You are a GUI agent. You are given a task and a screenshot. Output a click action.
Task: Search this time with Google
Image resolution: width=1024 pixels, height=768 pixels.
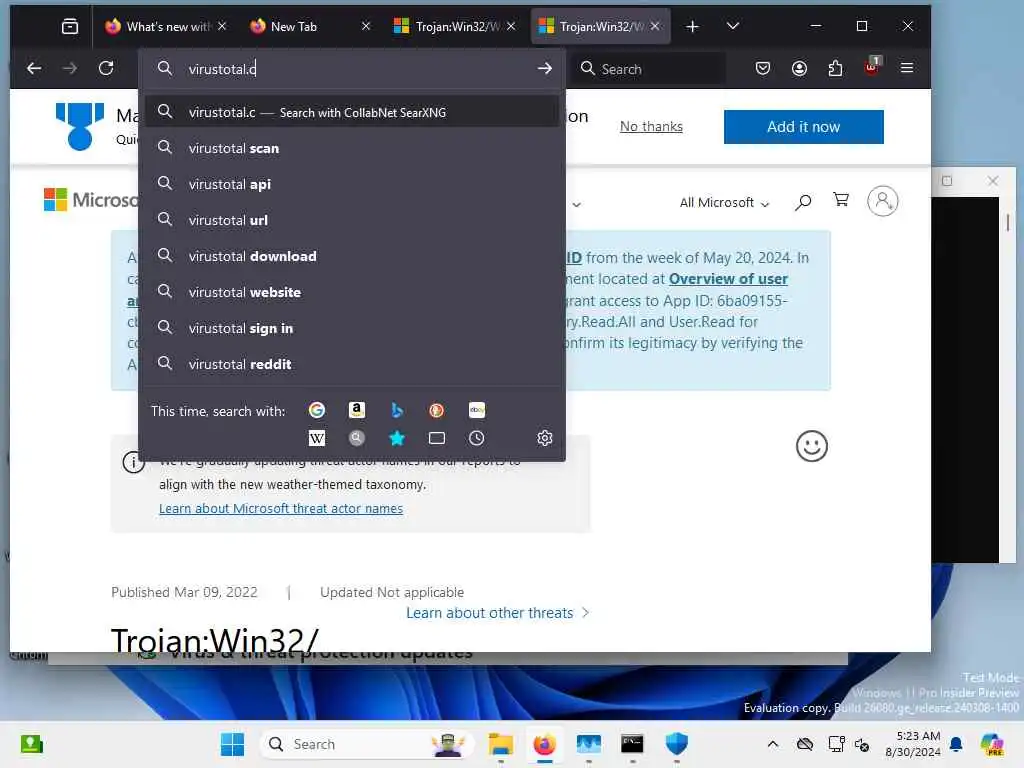pyautogui.click(x=317, y=410)
